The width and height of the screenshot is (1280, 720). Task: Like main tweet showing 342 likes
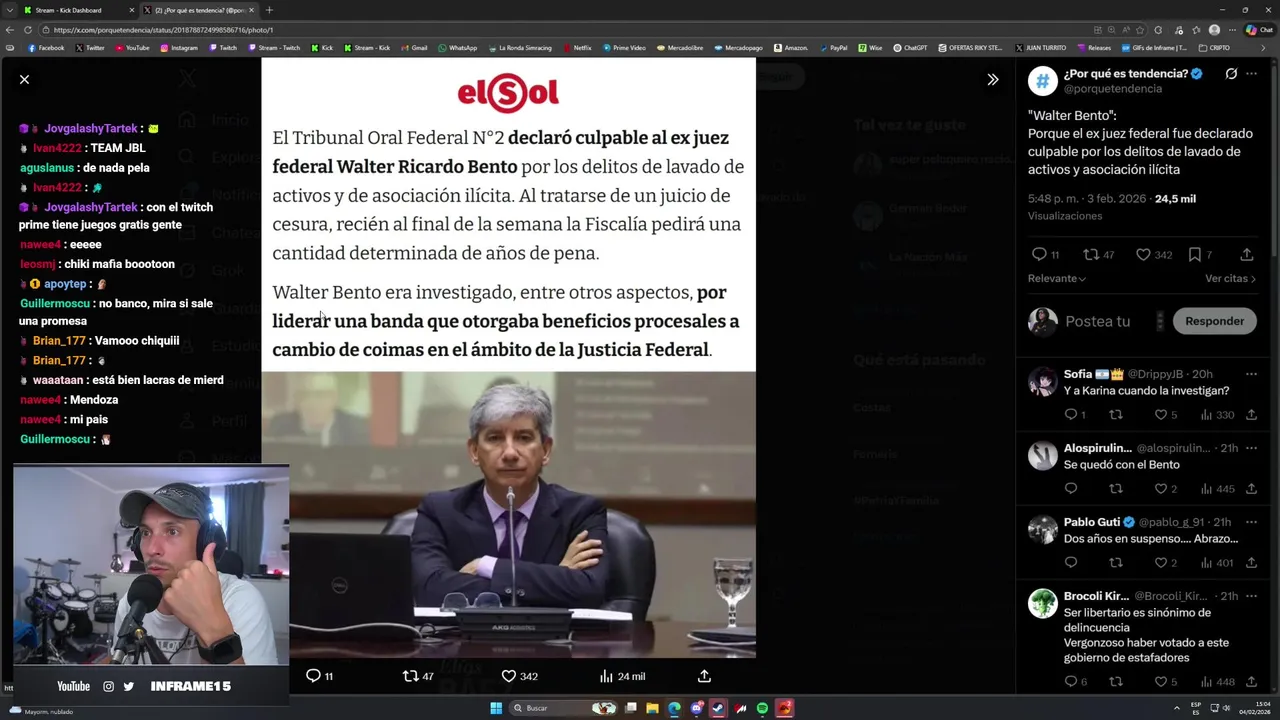(x=1143, y=255)
